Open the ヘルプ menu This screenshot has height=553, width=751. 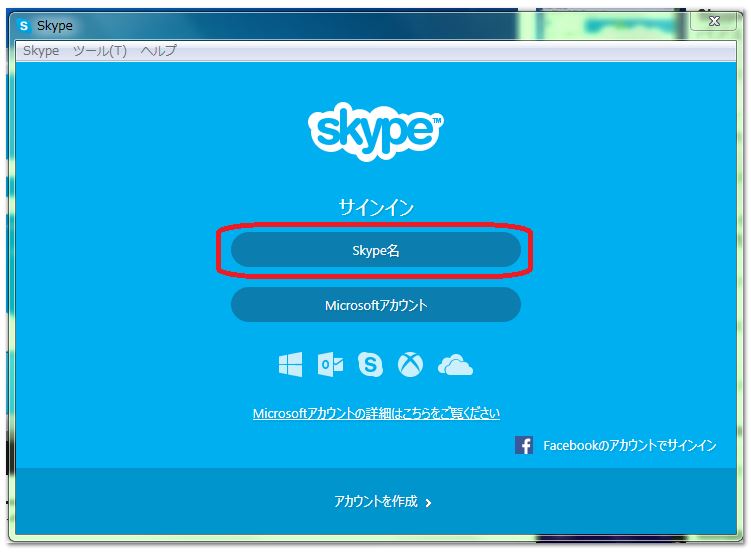159,51
